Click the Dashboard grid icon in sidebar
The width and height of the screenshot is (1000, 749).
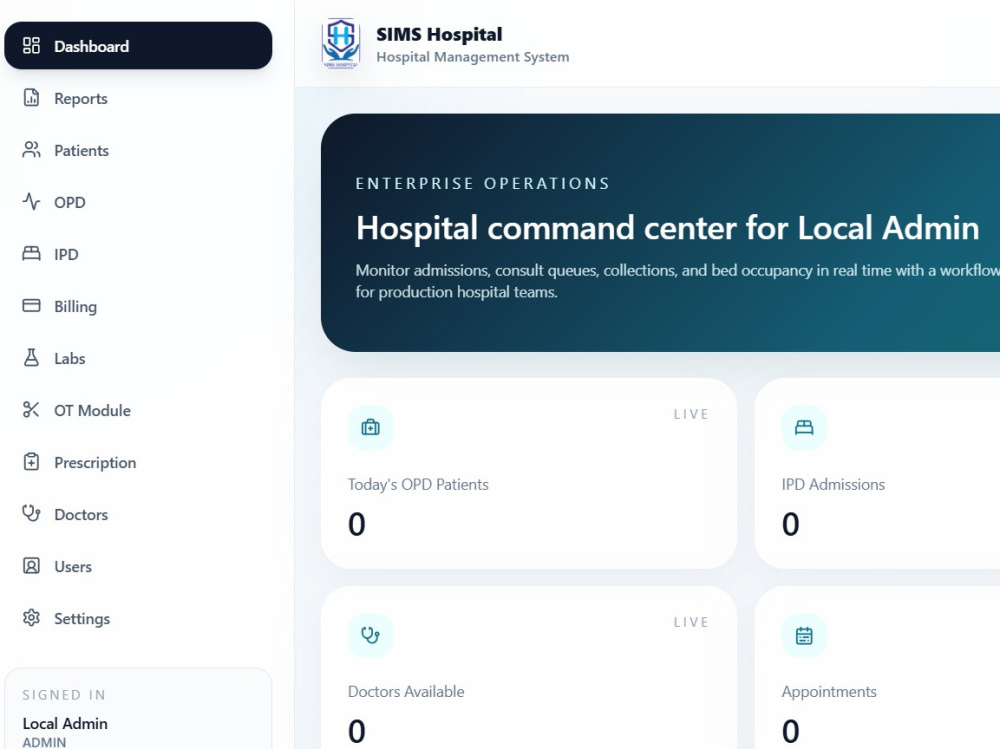tap(31, 46)
